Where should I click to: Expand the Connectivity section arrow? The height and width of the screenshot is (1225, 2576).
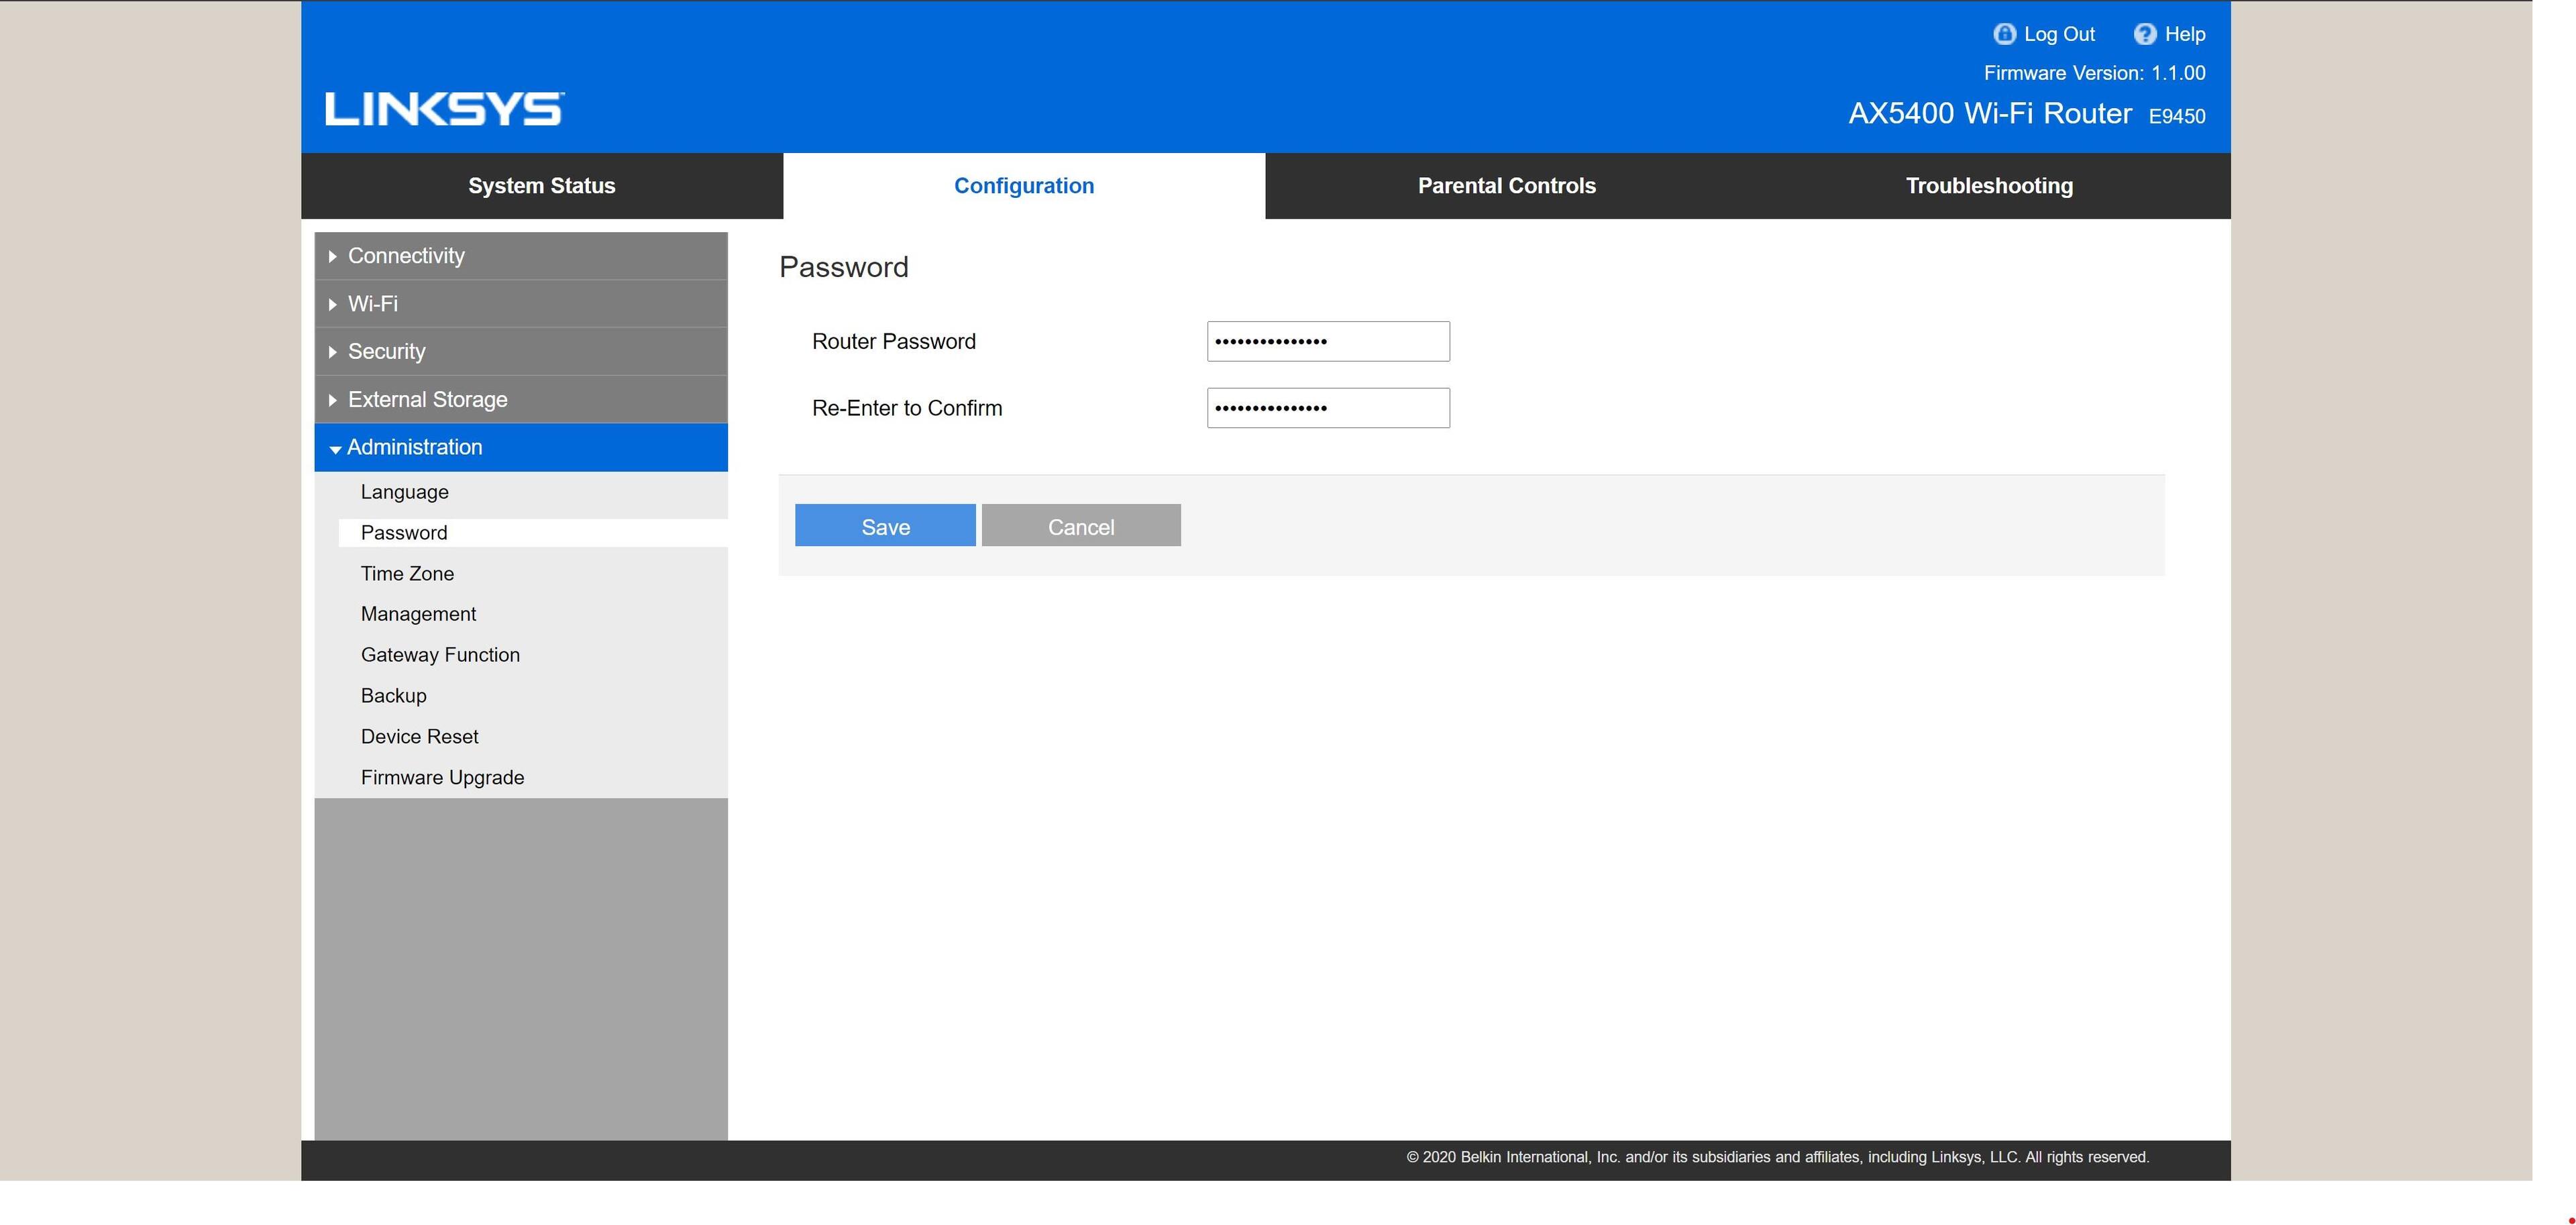tap(333, 256)
